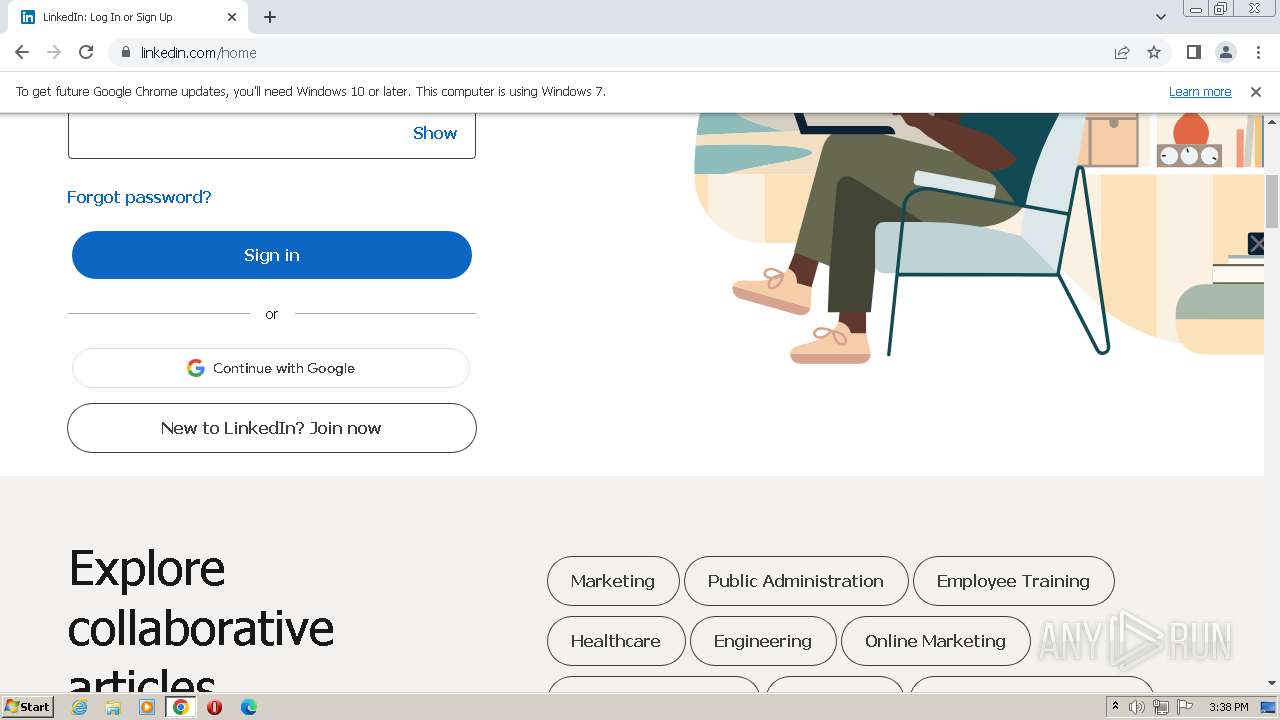Click Show desktop button
This screenshot has height=720, width=1280.
1269,707
